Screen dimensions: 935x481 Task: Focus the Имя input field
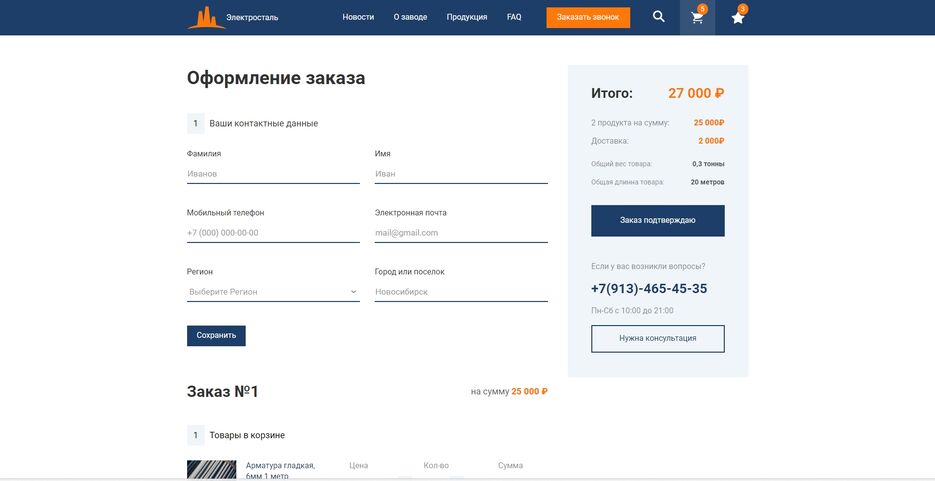(461, 174)
